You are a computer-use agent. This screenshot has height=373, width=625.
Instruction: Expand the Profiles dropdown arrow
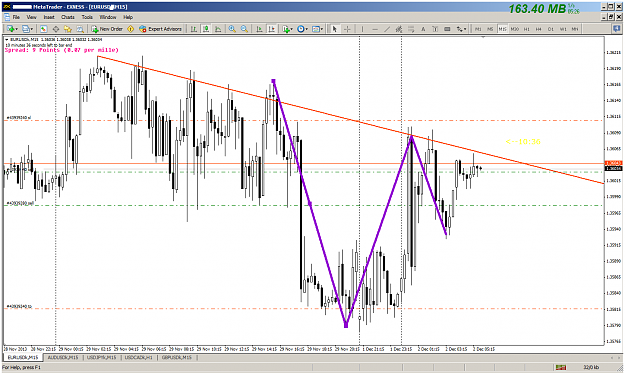(32, 29)
